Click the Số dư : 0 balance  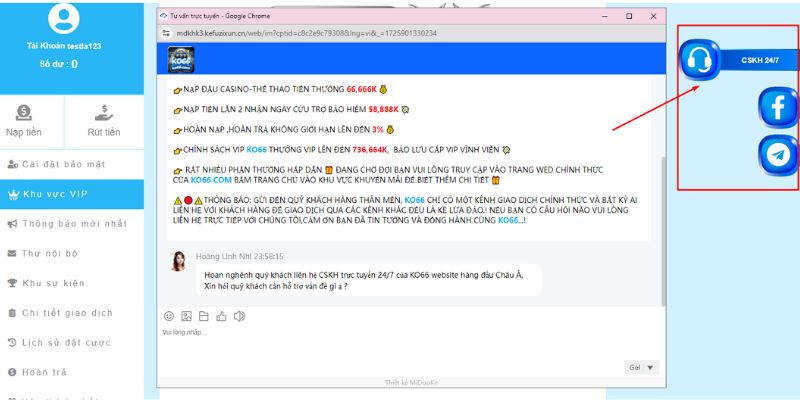point(59,64)
